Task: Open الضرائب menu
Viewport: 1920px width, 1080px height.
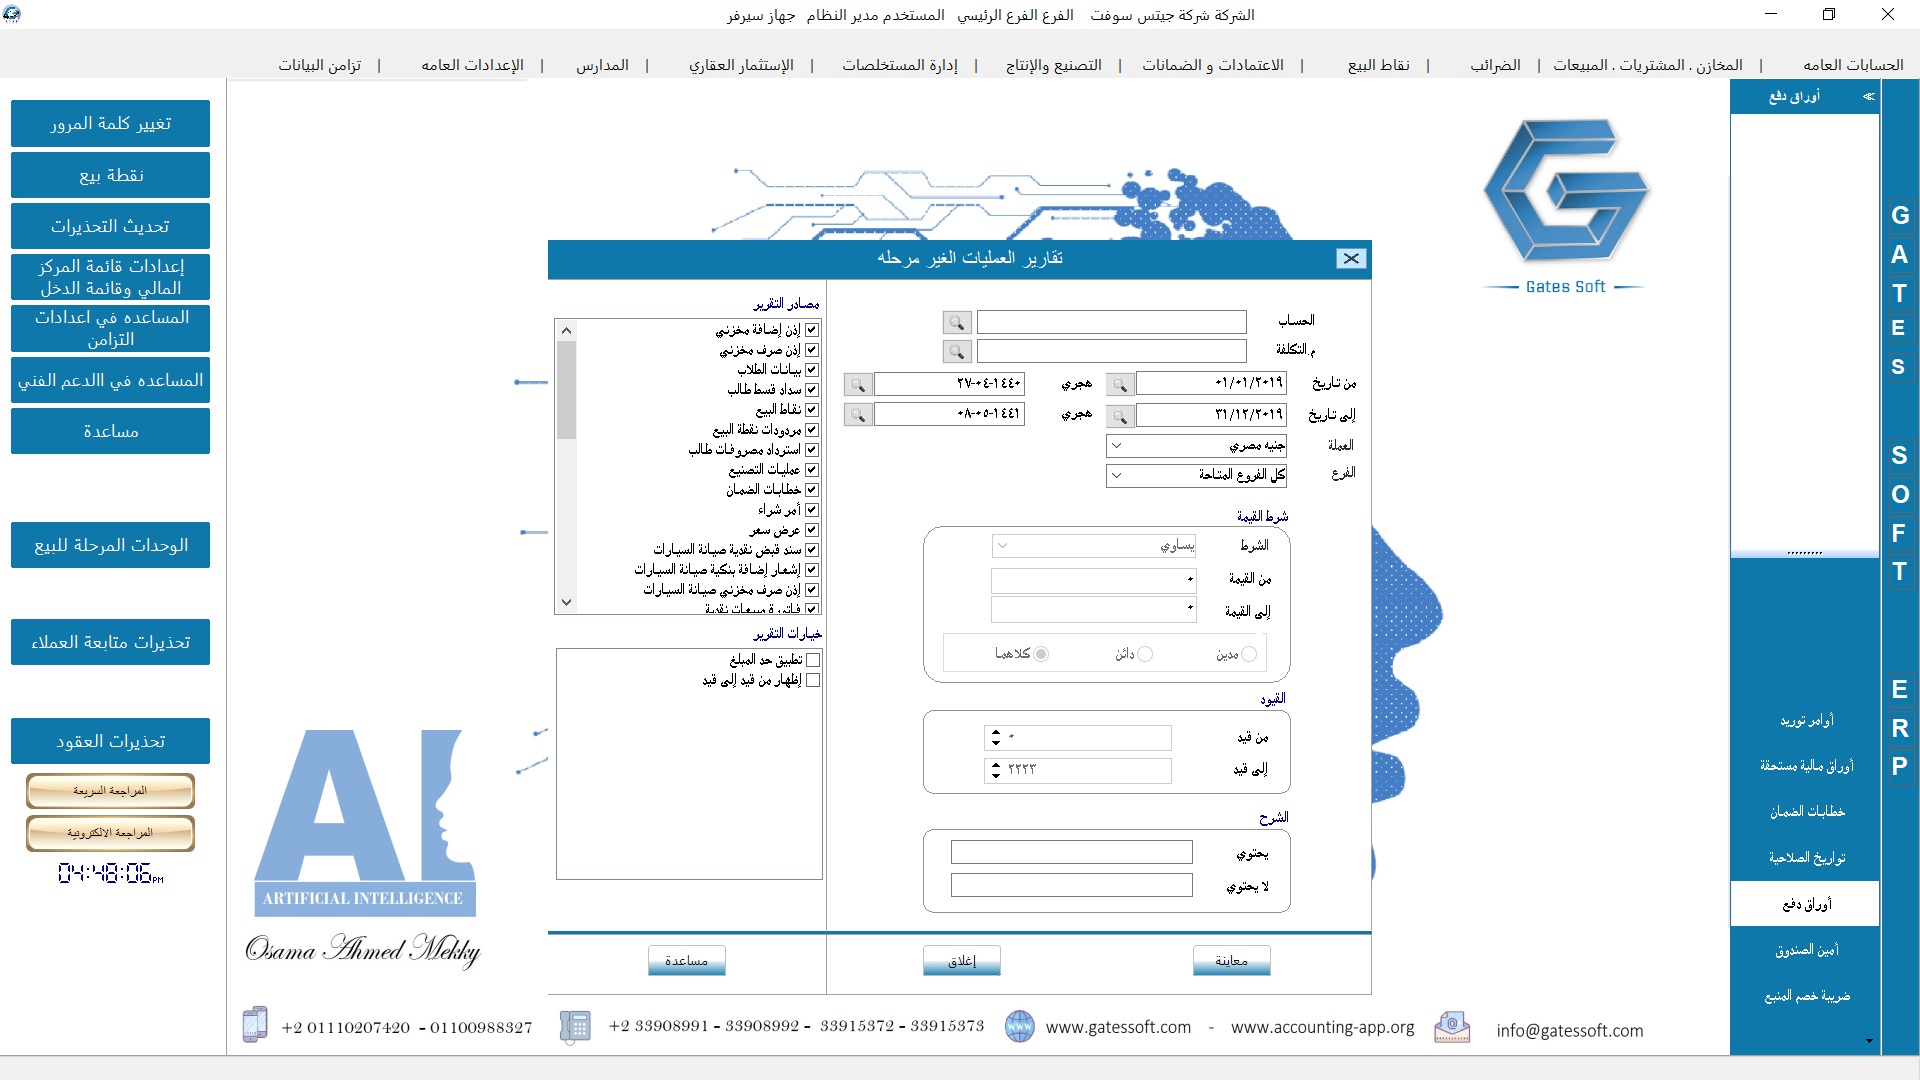Action: pos(1495,65)
